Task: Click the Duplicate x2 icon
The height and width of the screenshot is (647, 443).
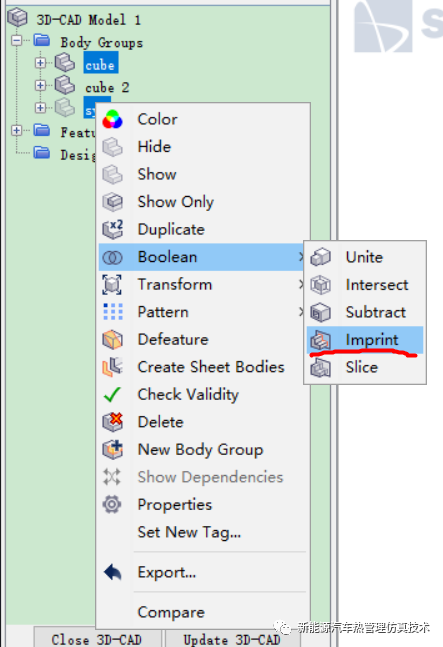Action: tap(113, 229)
